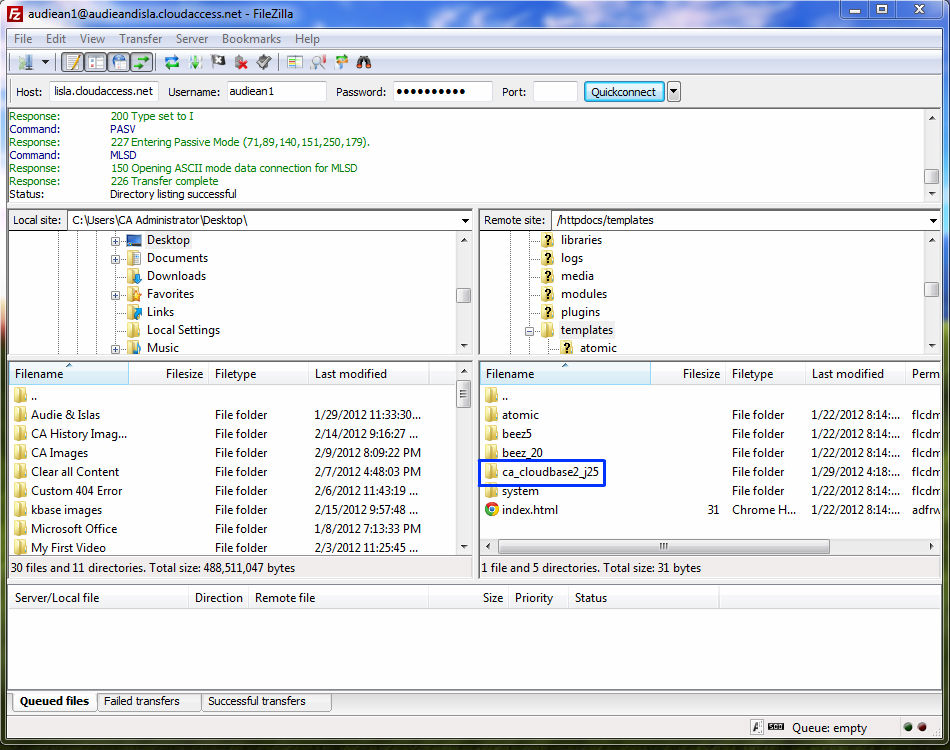Click the question-mark icon beside libraries
The width and height of the screenshot is (950, 750).
click(x=548, y=240)
